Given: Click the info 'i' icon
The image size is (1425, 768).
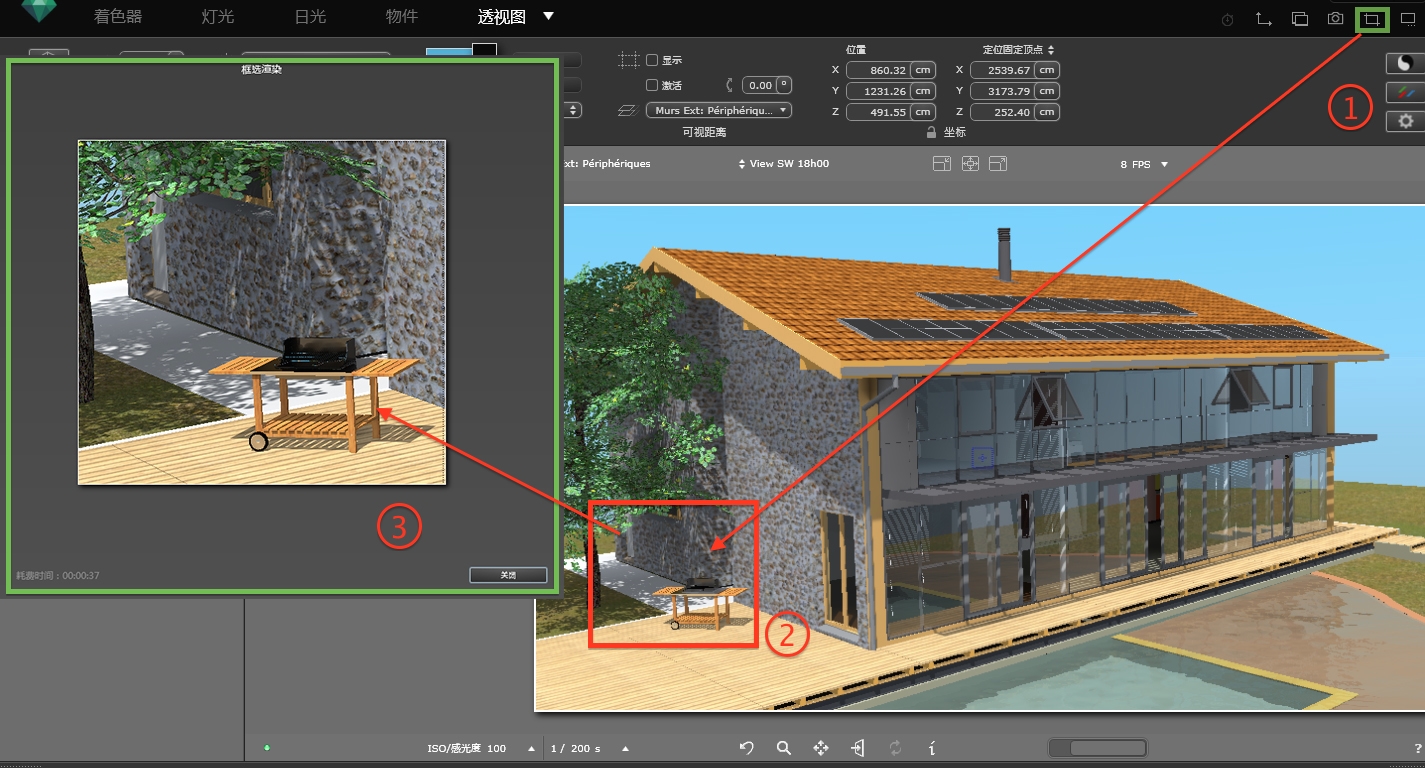Looking at the screenshot, I should (x=932, y=748).
